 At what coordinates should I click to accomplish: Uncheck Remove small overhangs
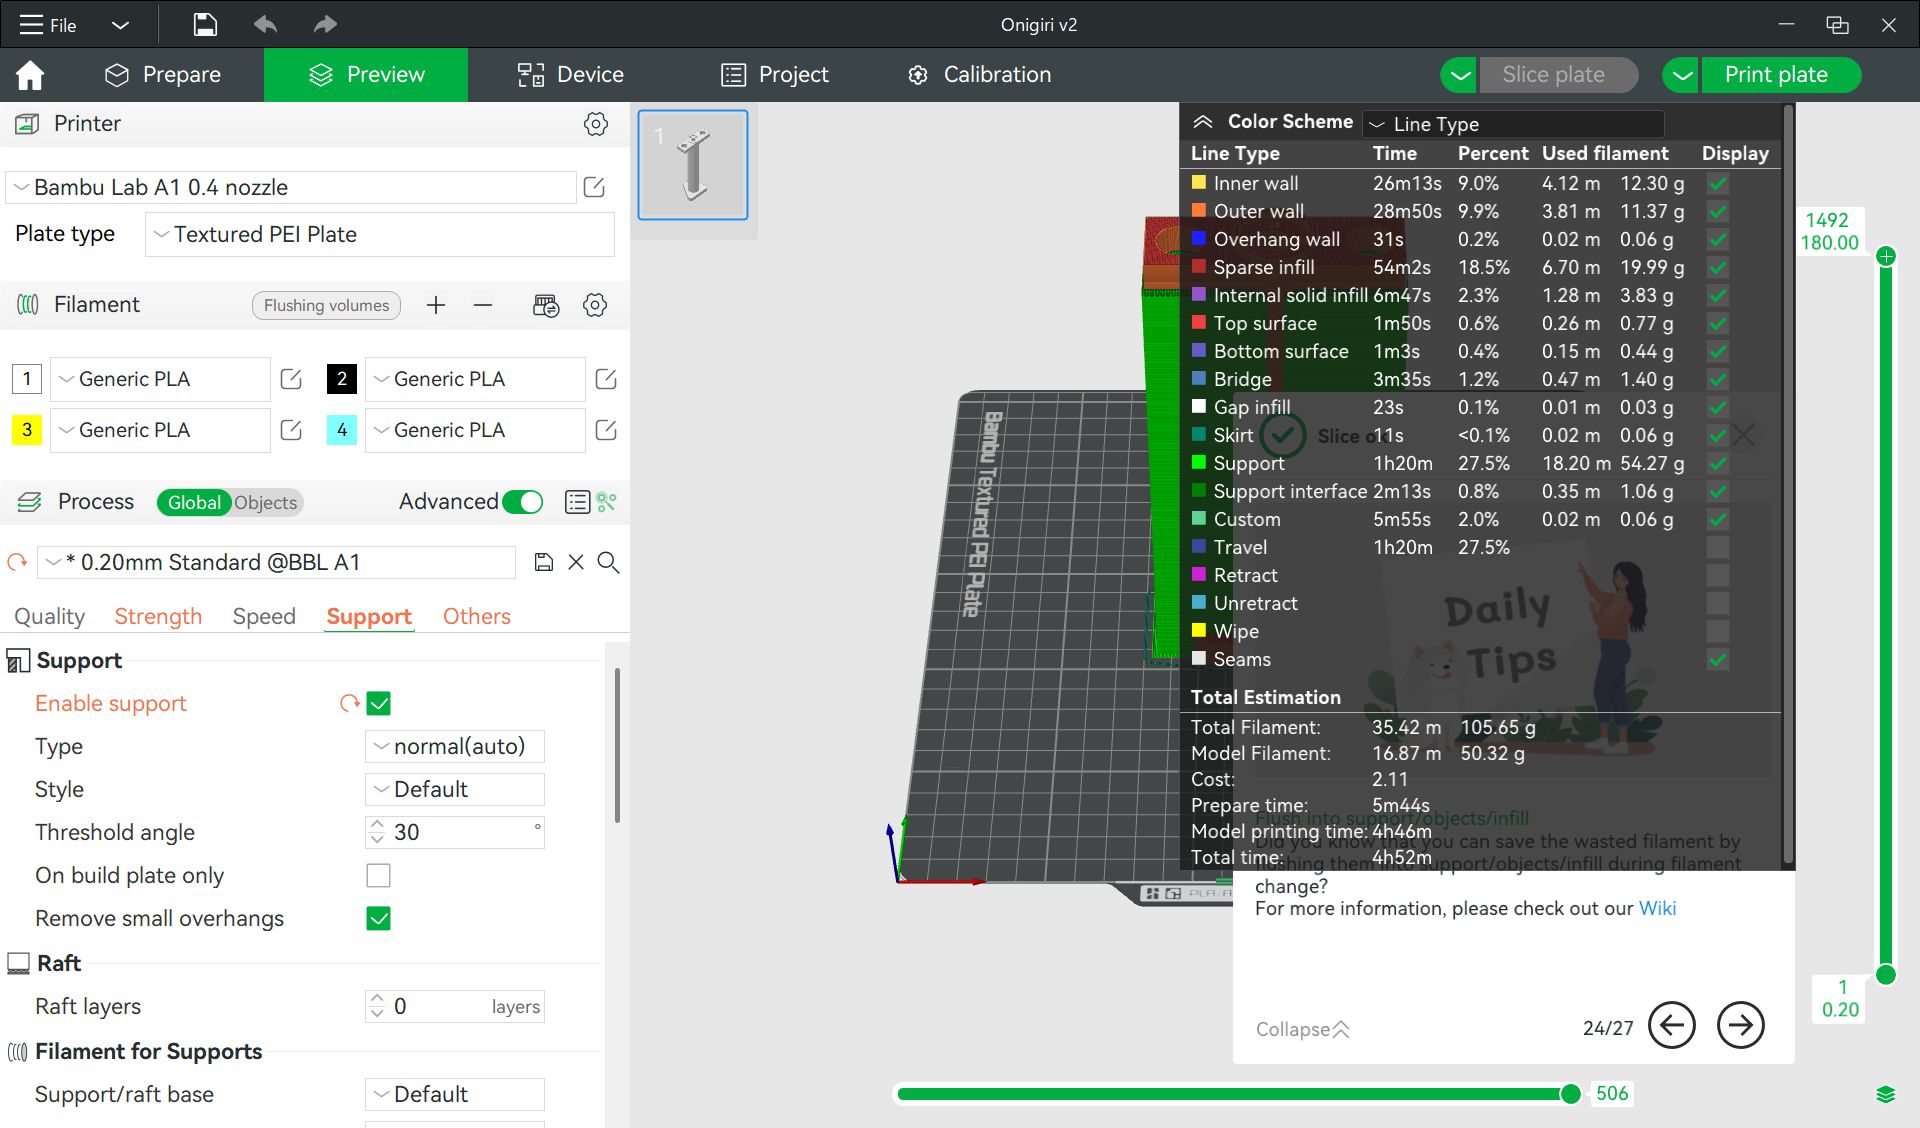(379, 918)
